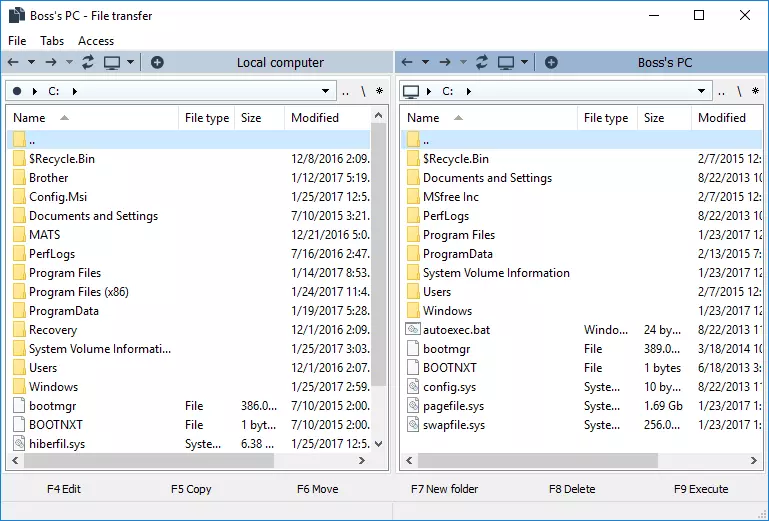The height and width of the screenshot is (521, 769).
Task: Refresh the Boss's PC file list
Action: 482,63
